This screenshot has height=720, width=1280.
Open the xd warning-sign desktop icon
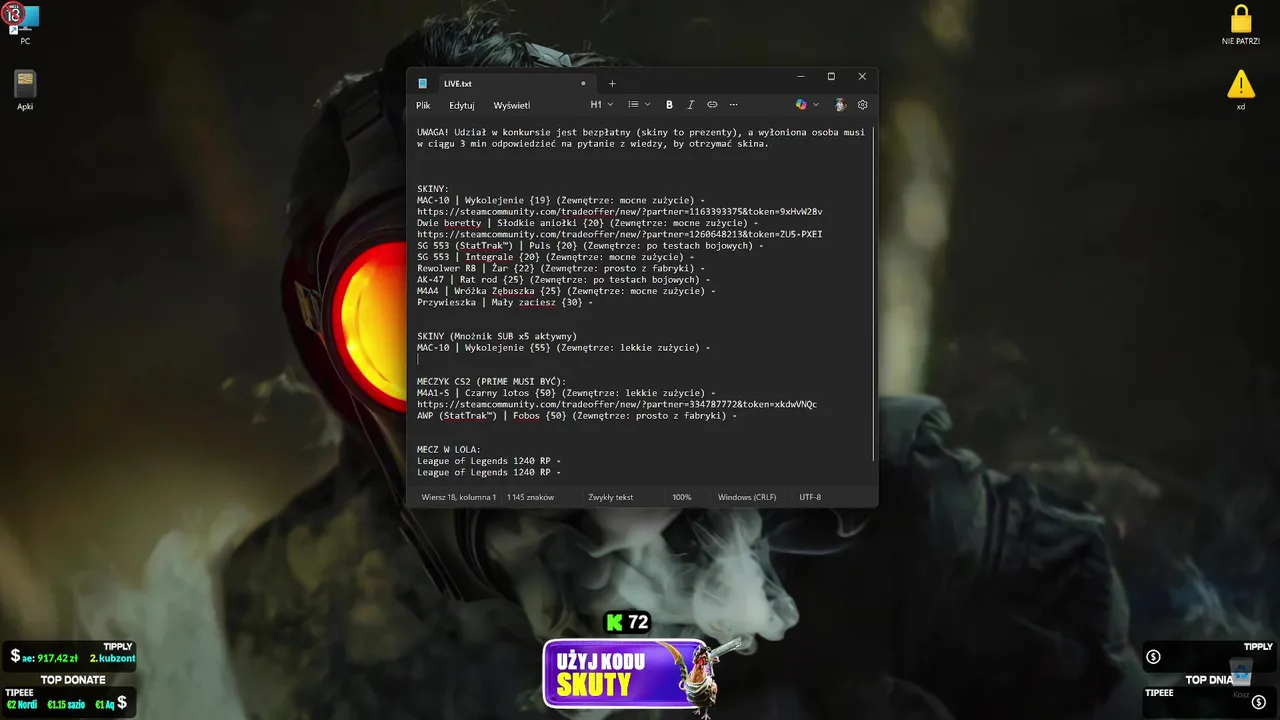[1240, 90]
